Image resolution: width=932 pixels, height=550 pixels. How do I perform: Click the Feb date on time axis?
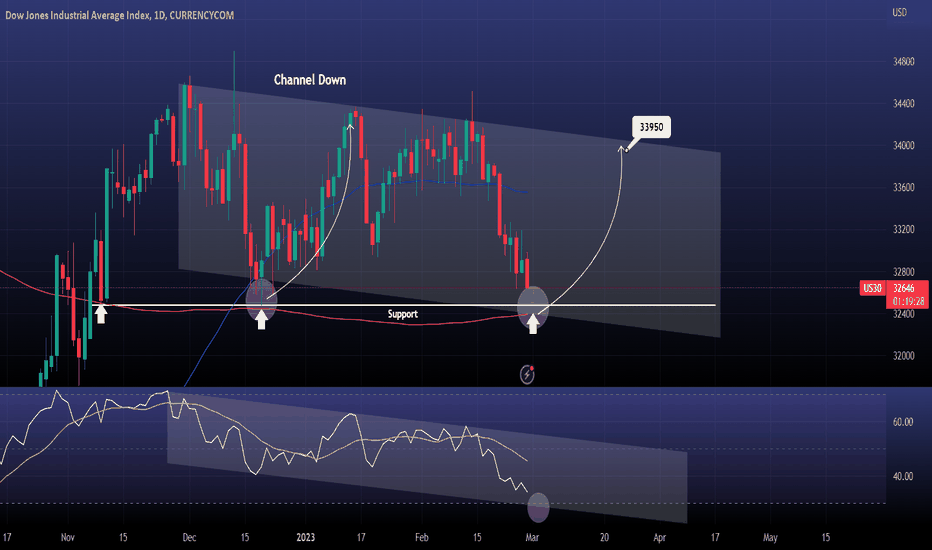(x=421, y=538)
